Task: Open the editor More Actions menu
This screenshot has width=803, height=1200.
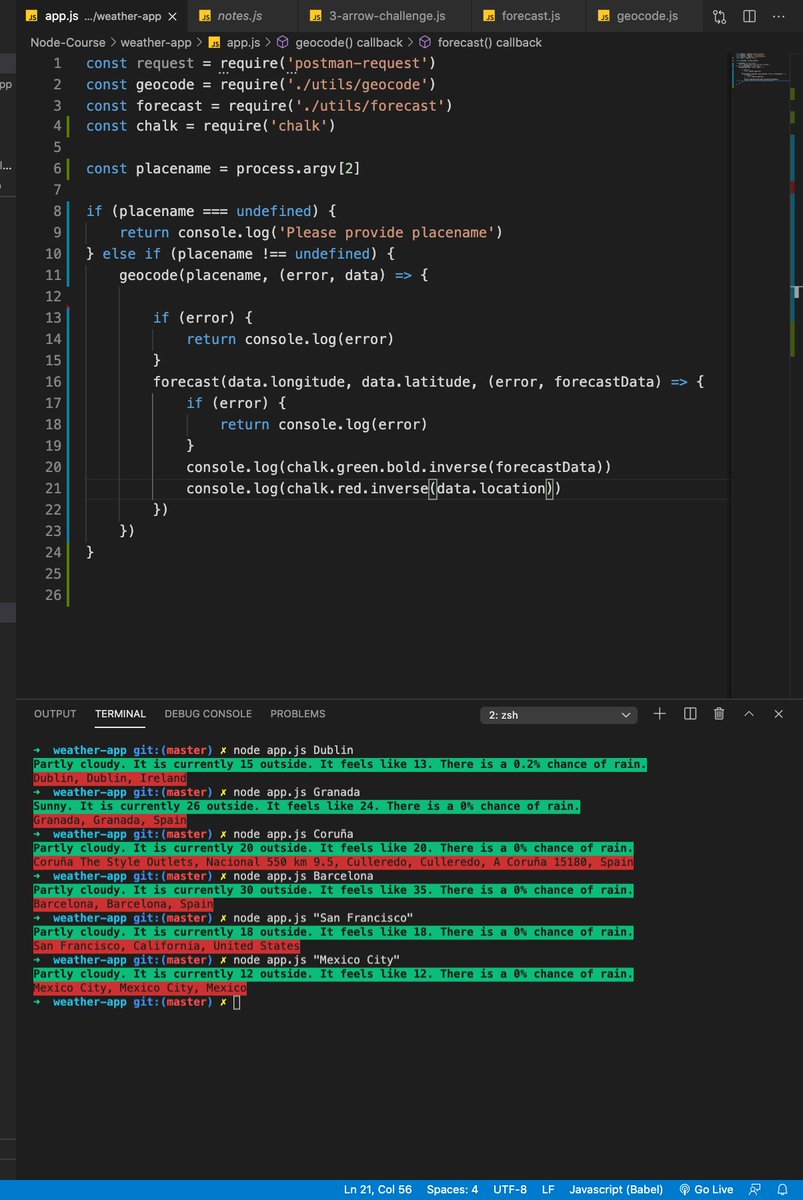Action: 780,16
